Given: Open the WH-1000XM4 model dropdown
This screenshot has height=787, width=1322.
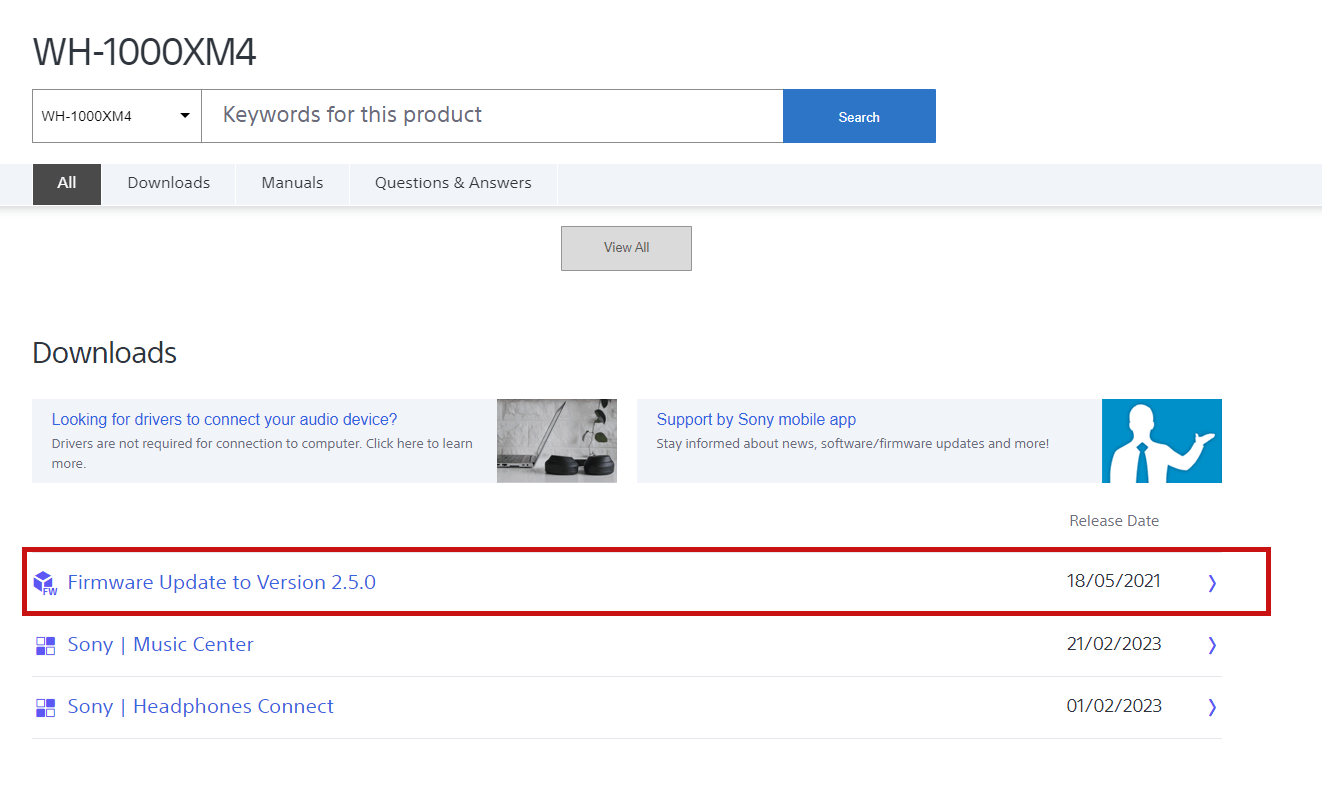Looking at the screenshot, I should pos(117,116).
